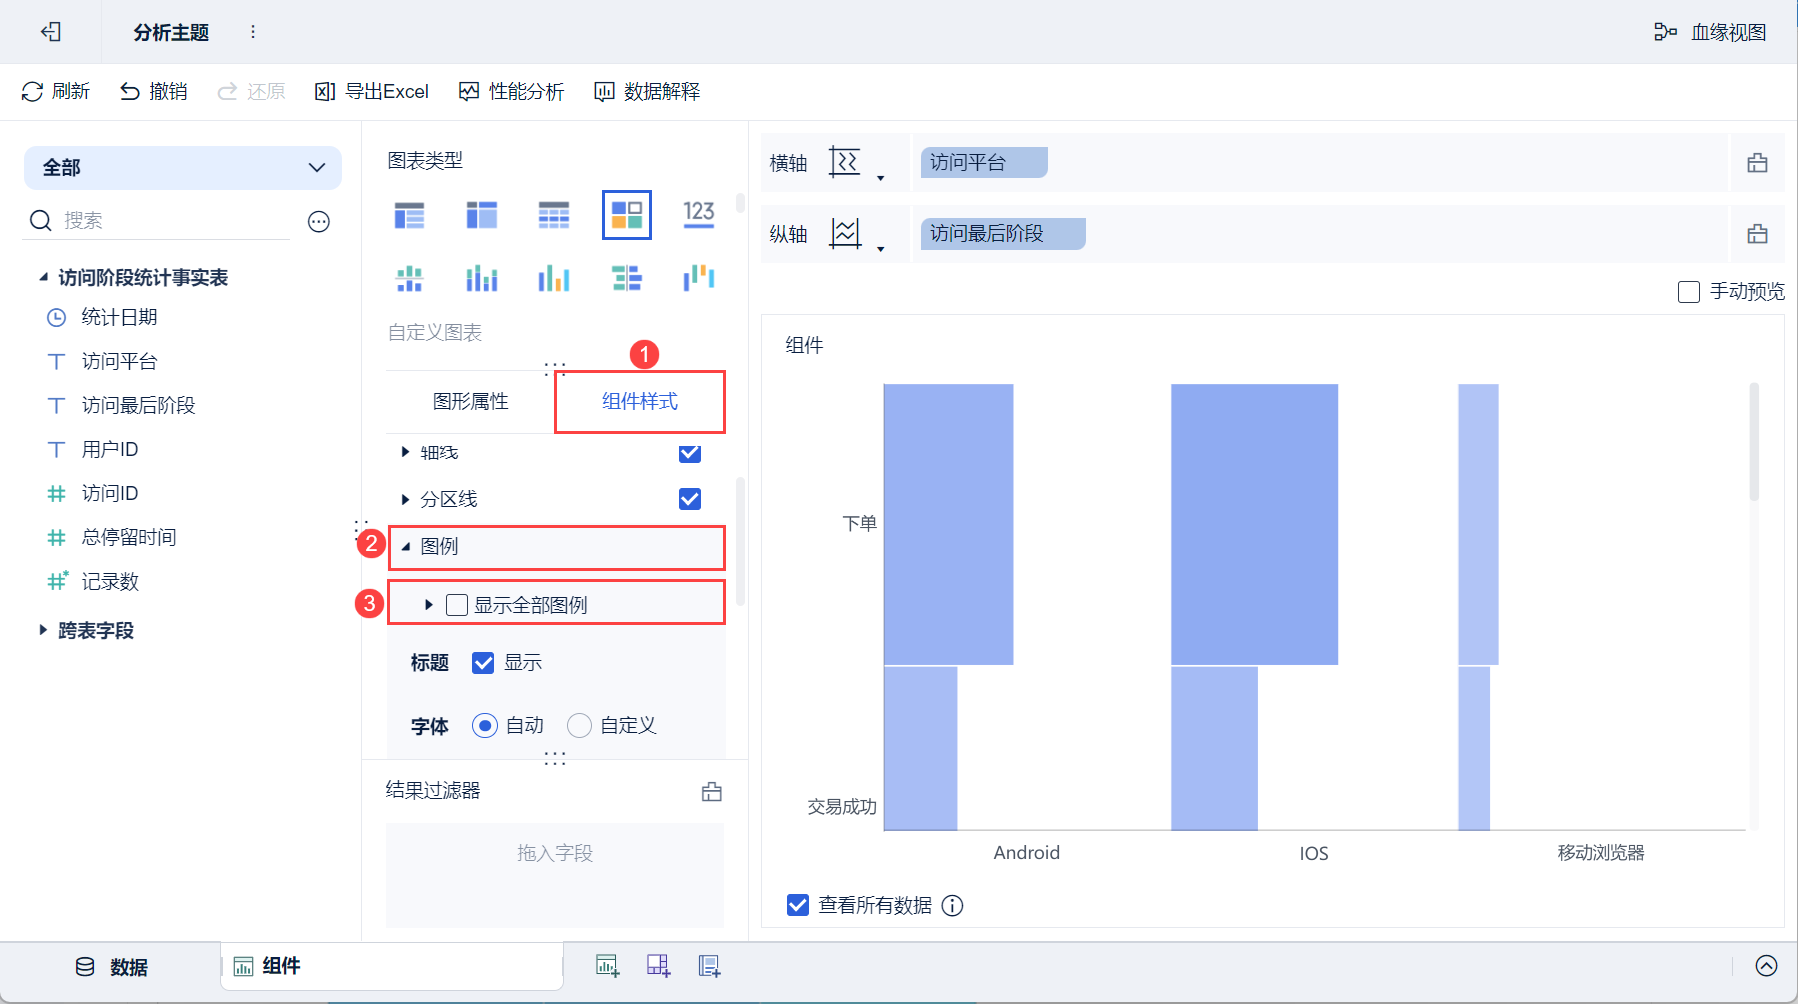1798x1004 pixels.
Task: Click the chart's vertical scrollbar
Action: pos(1754,441)
